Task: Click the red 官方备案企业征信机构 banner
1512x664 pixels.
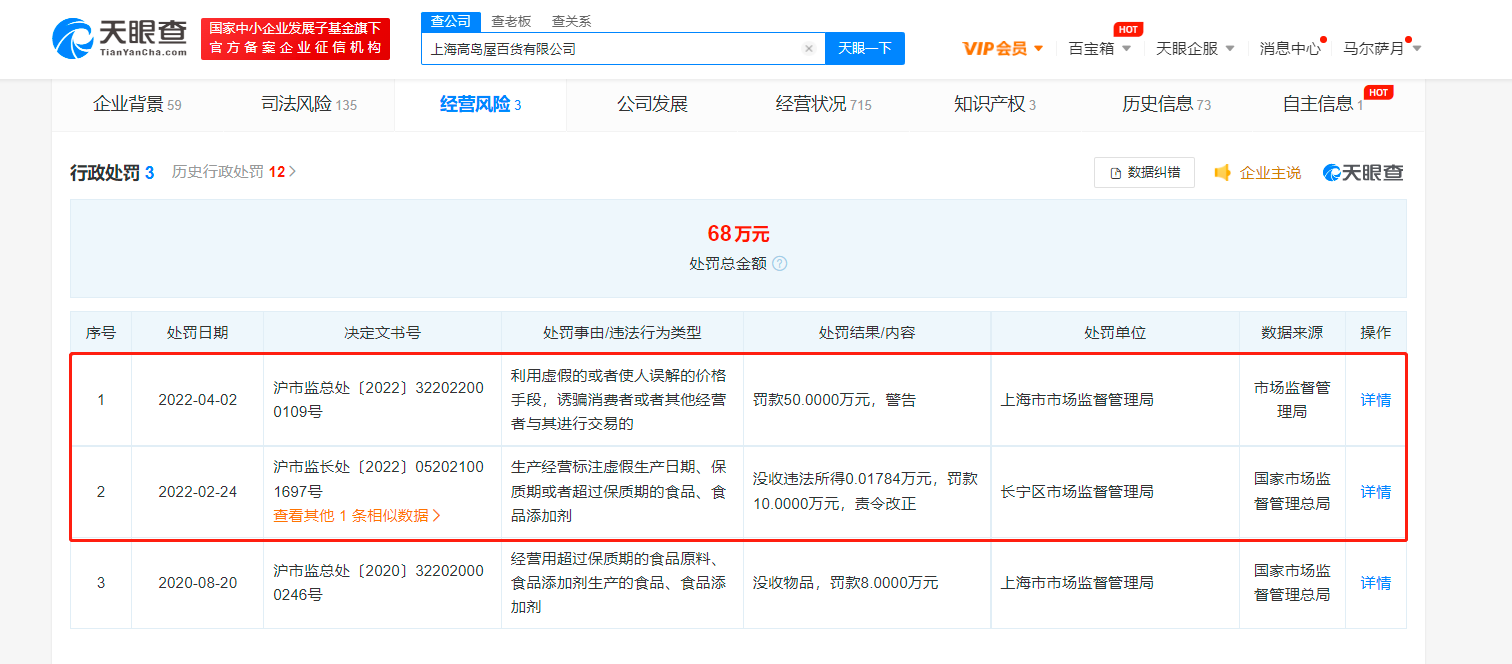Action: tap(295, 39)
